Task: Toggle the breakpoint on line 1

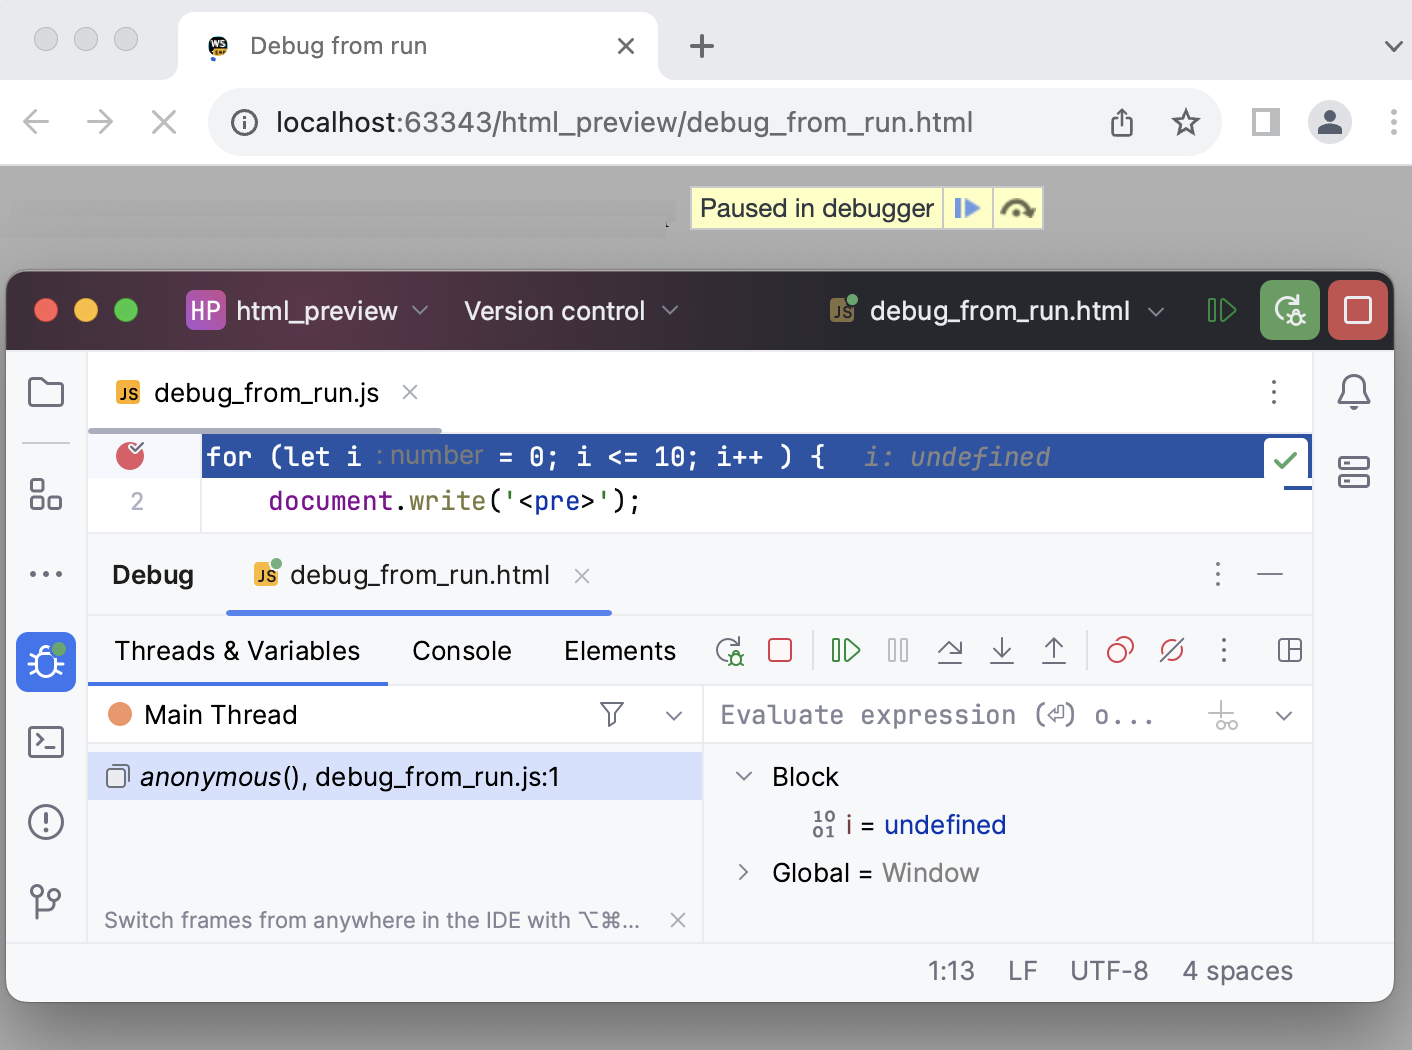Action: coord(131,456)
